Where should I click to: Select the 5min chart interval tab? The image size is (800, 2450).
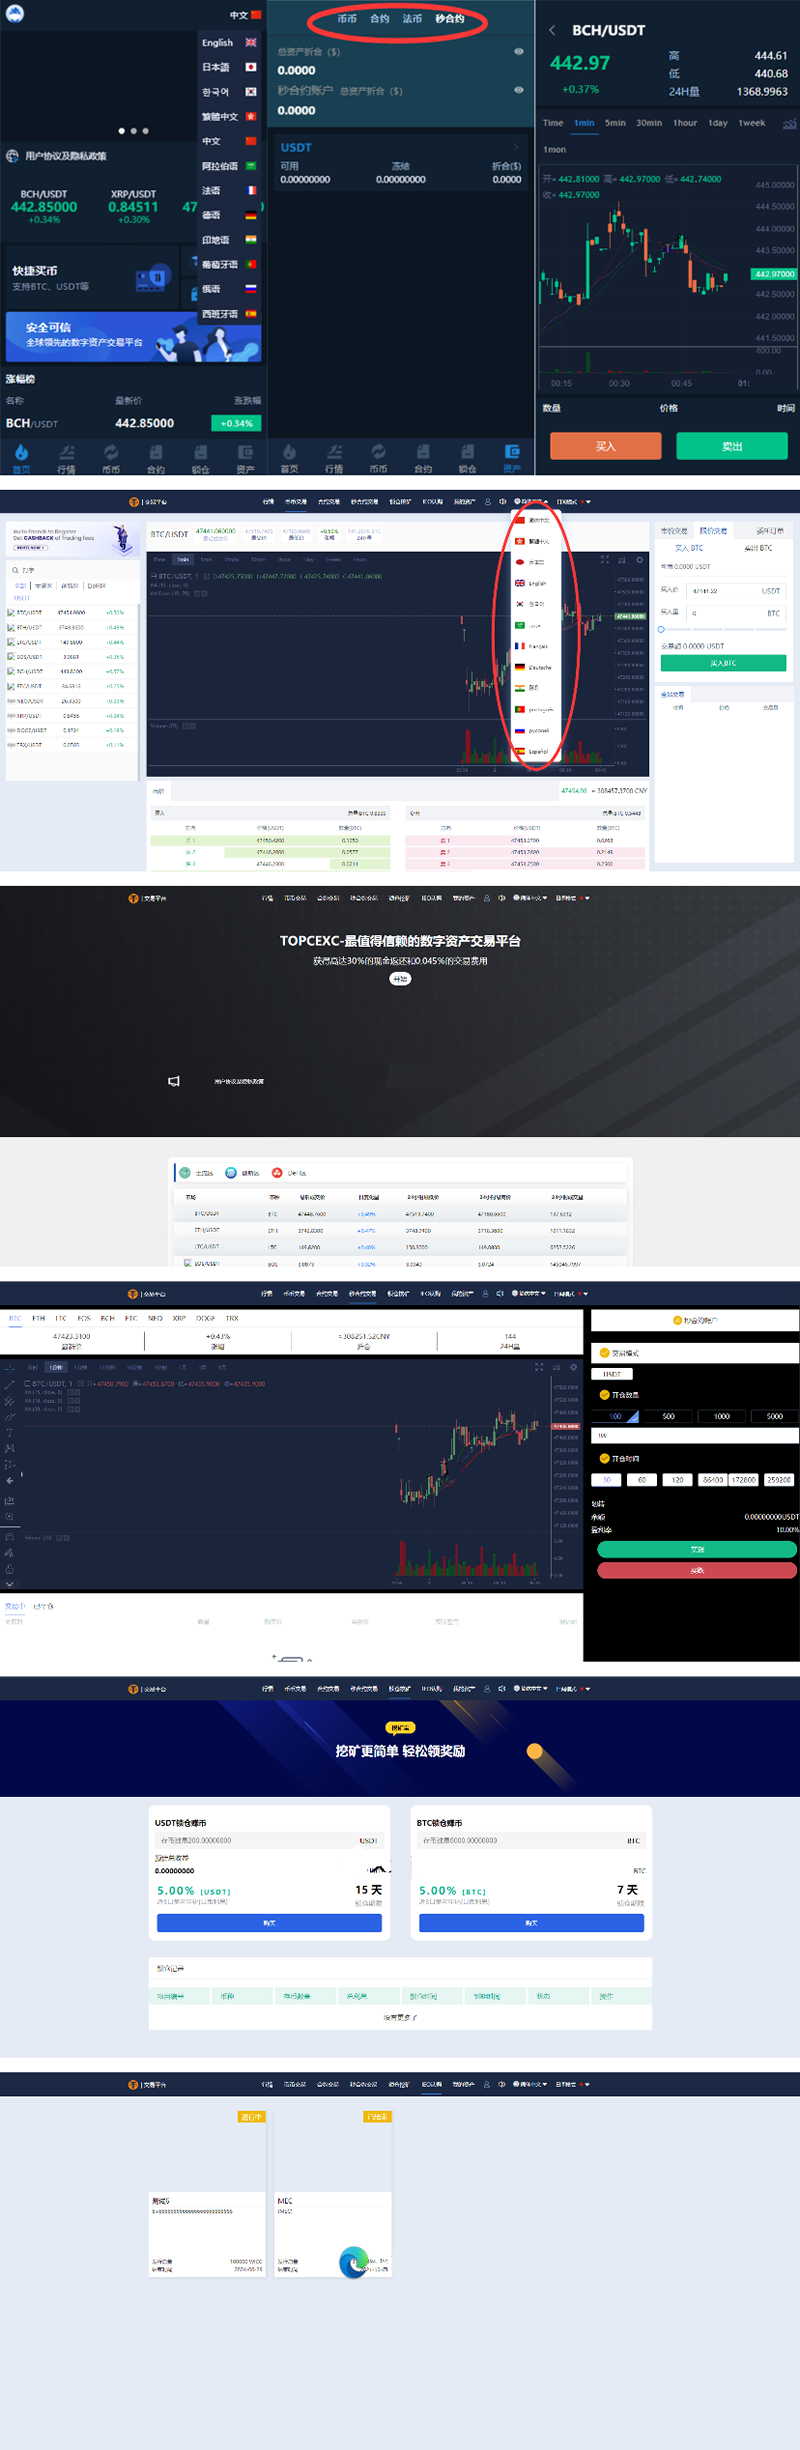pos(615,123)
